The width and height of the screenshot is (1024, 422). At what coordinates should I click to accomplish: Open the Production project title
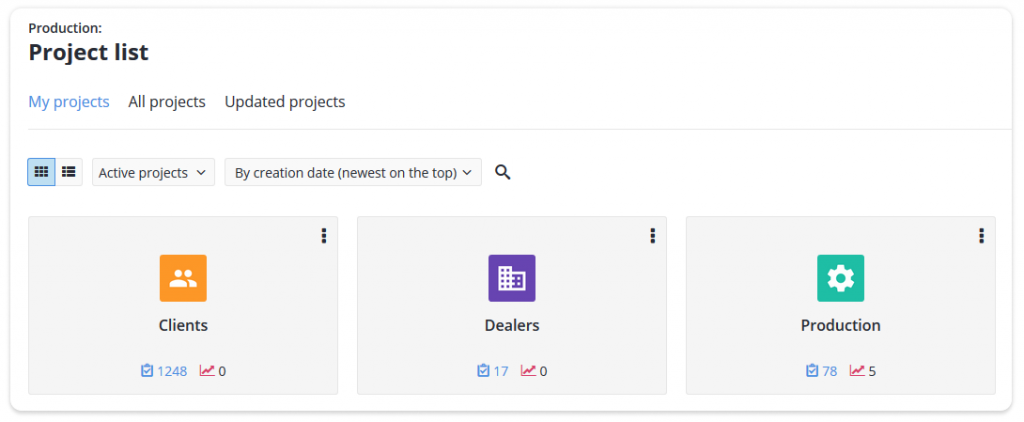840,325
